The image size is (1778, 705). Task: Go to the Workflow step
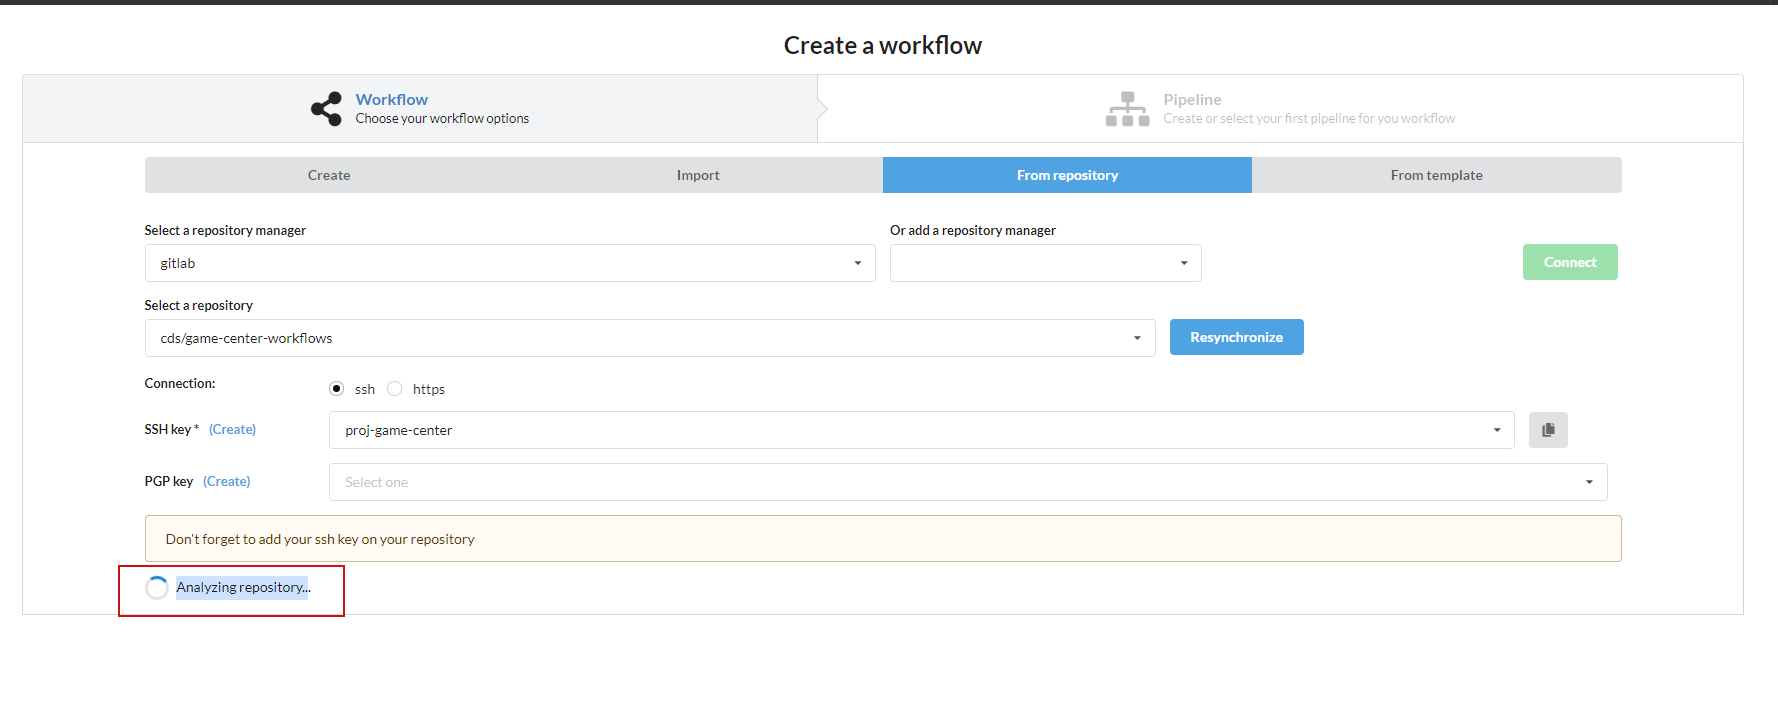click(420, 109)
